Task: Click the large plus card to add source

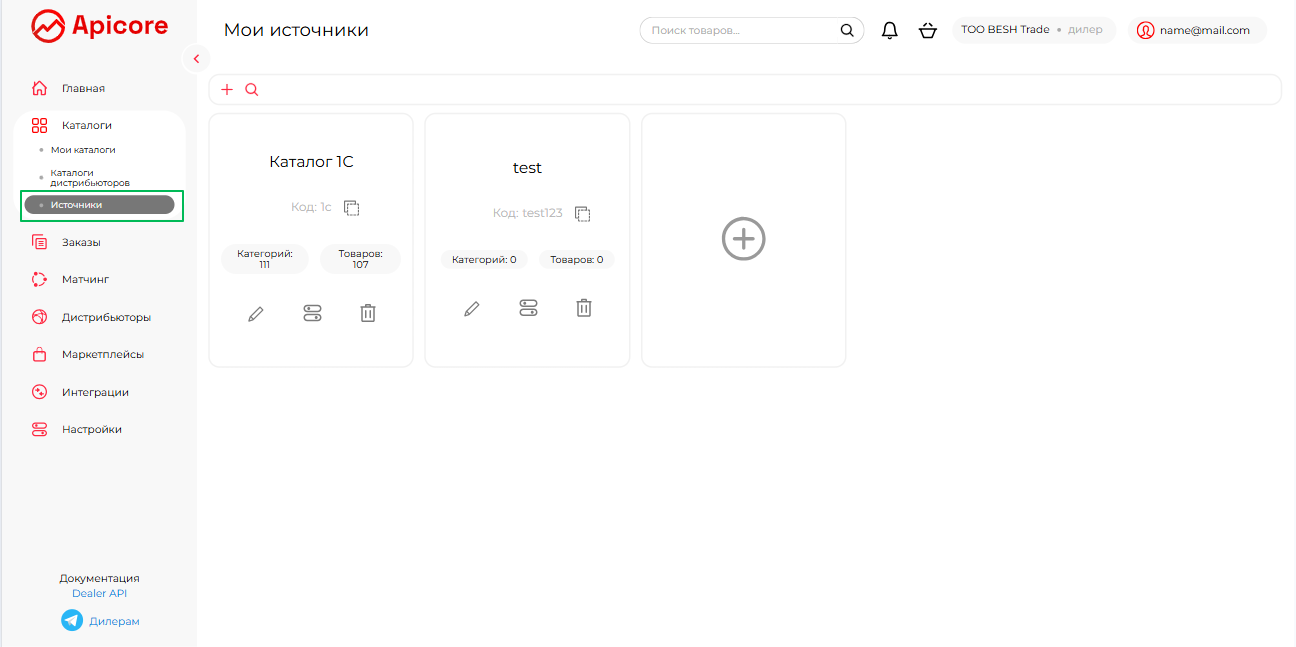Action: click(x=743, y=240)
